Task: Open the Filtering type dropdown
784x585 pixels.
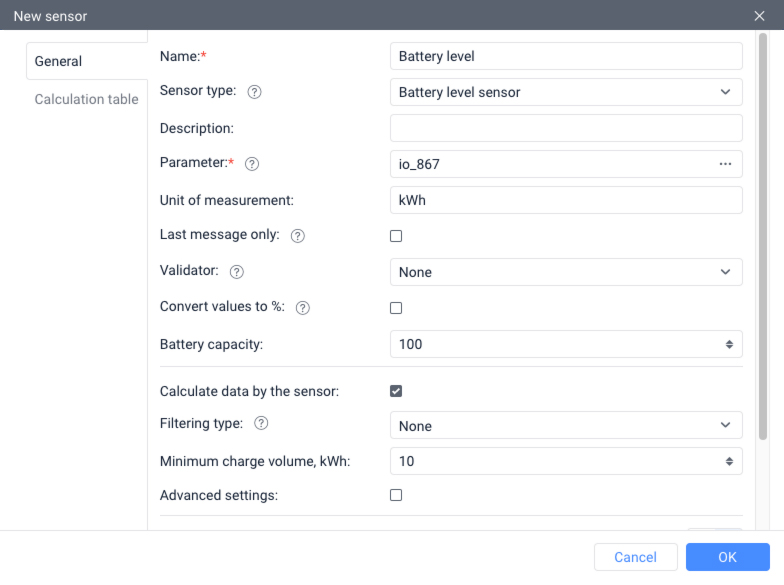Action: coord(565,426)
